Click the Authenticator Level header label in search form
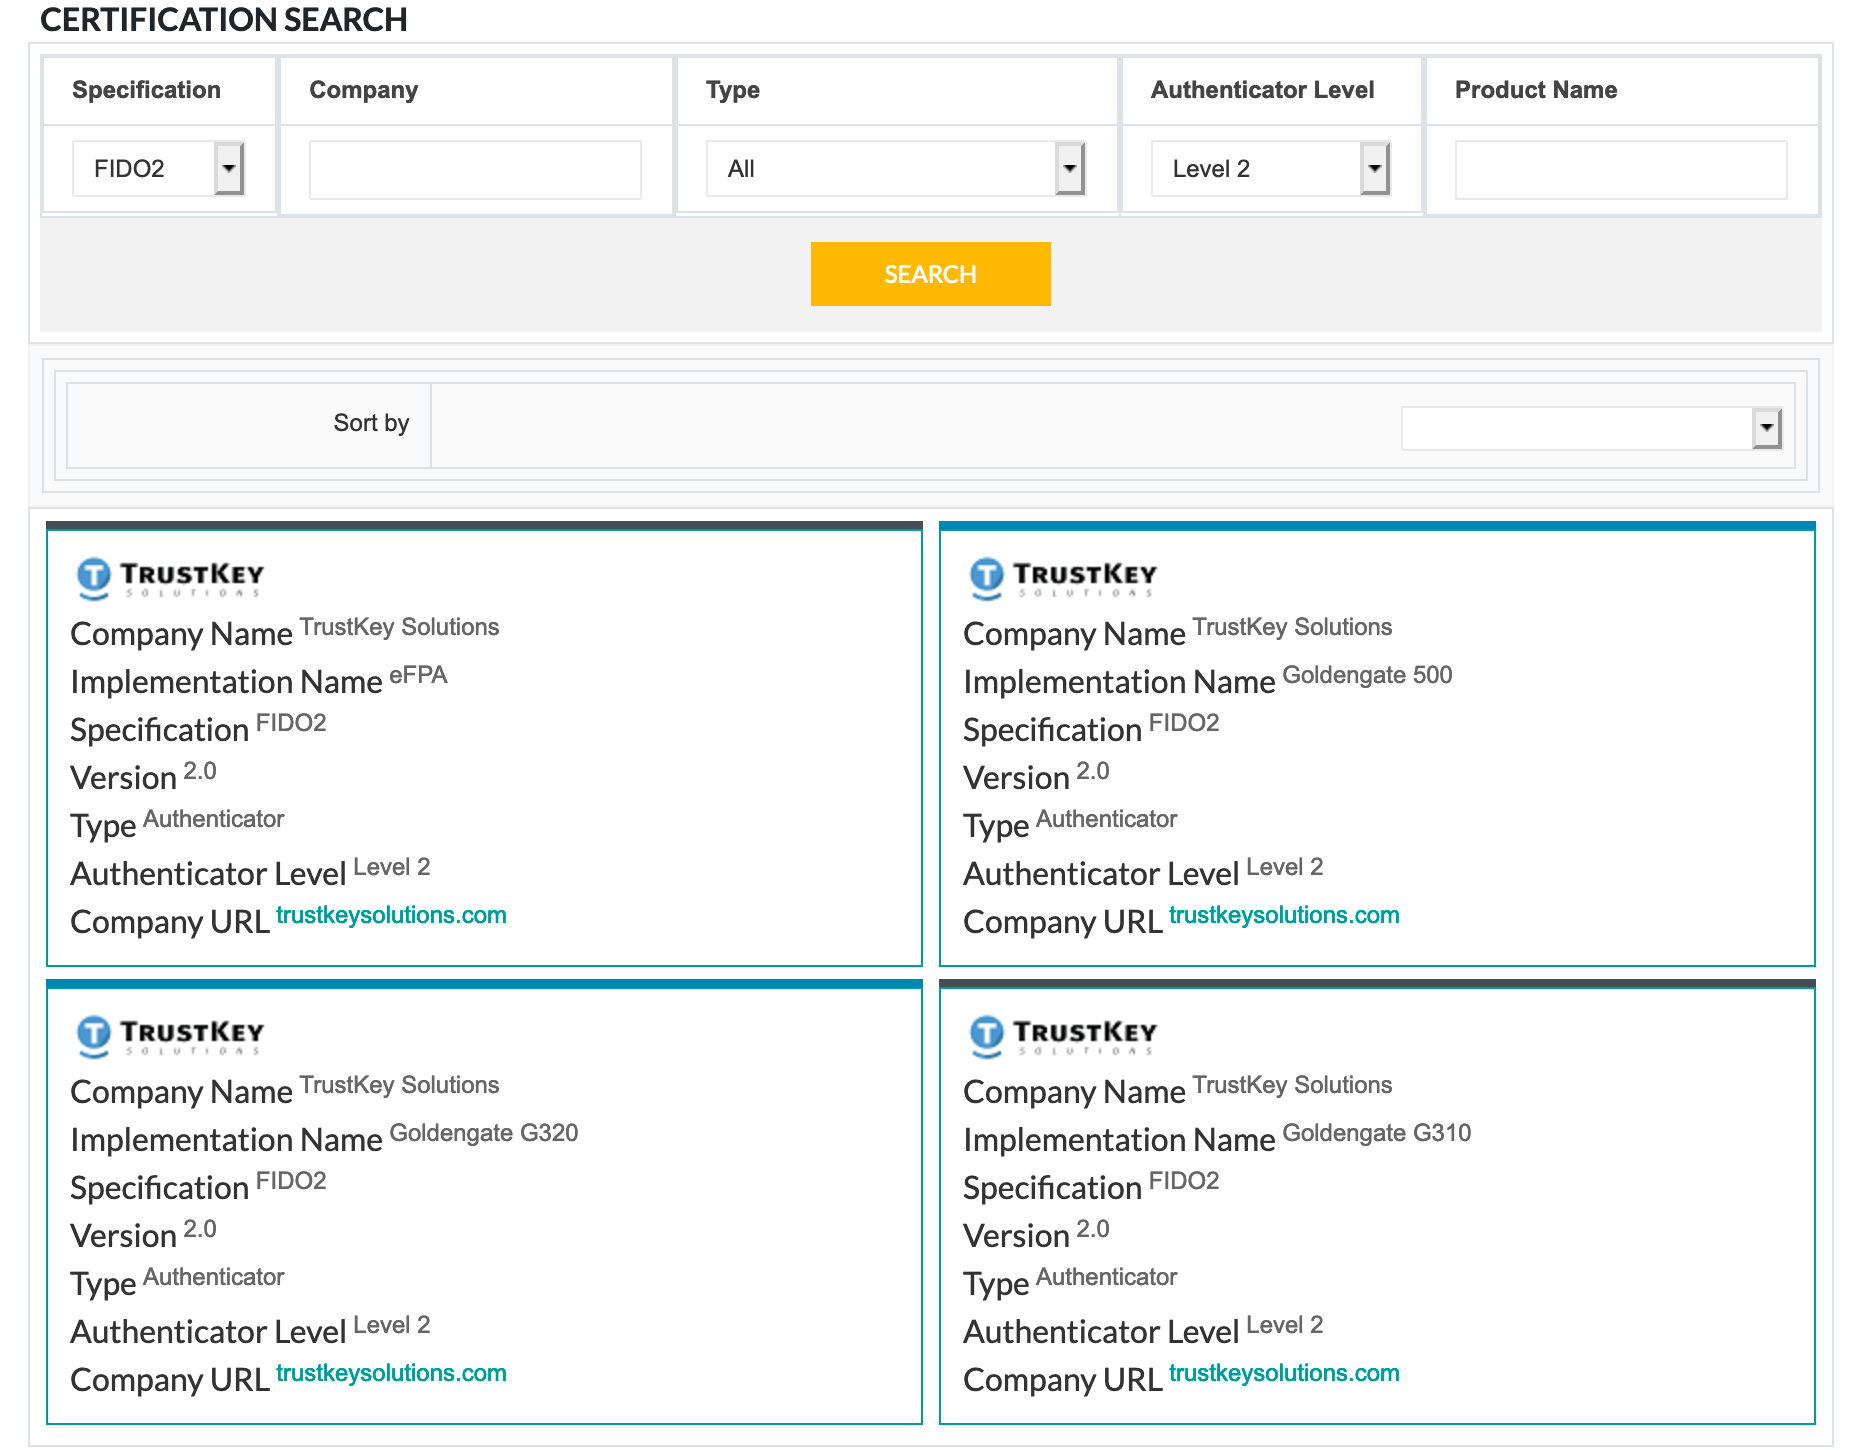This screenshot has height=1450, width=1860. [x=1263, y=90]
